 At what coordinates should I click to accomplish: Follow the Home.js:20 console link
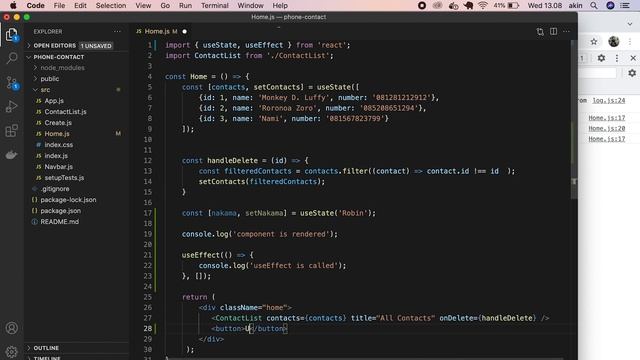[607, 129]
